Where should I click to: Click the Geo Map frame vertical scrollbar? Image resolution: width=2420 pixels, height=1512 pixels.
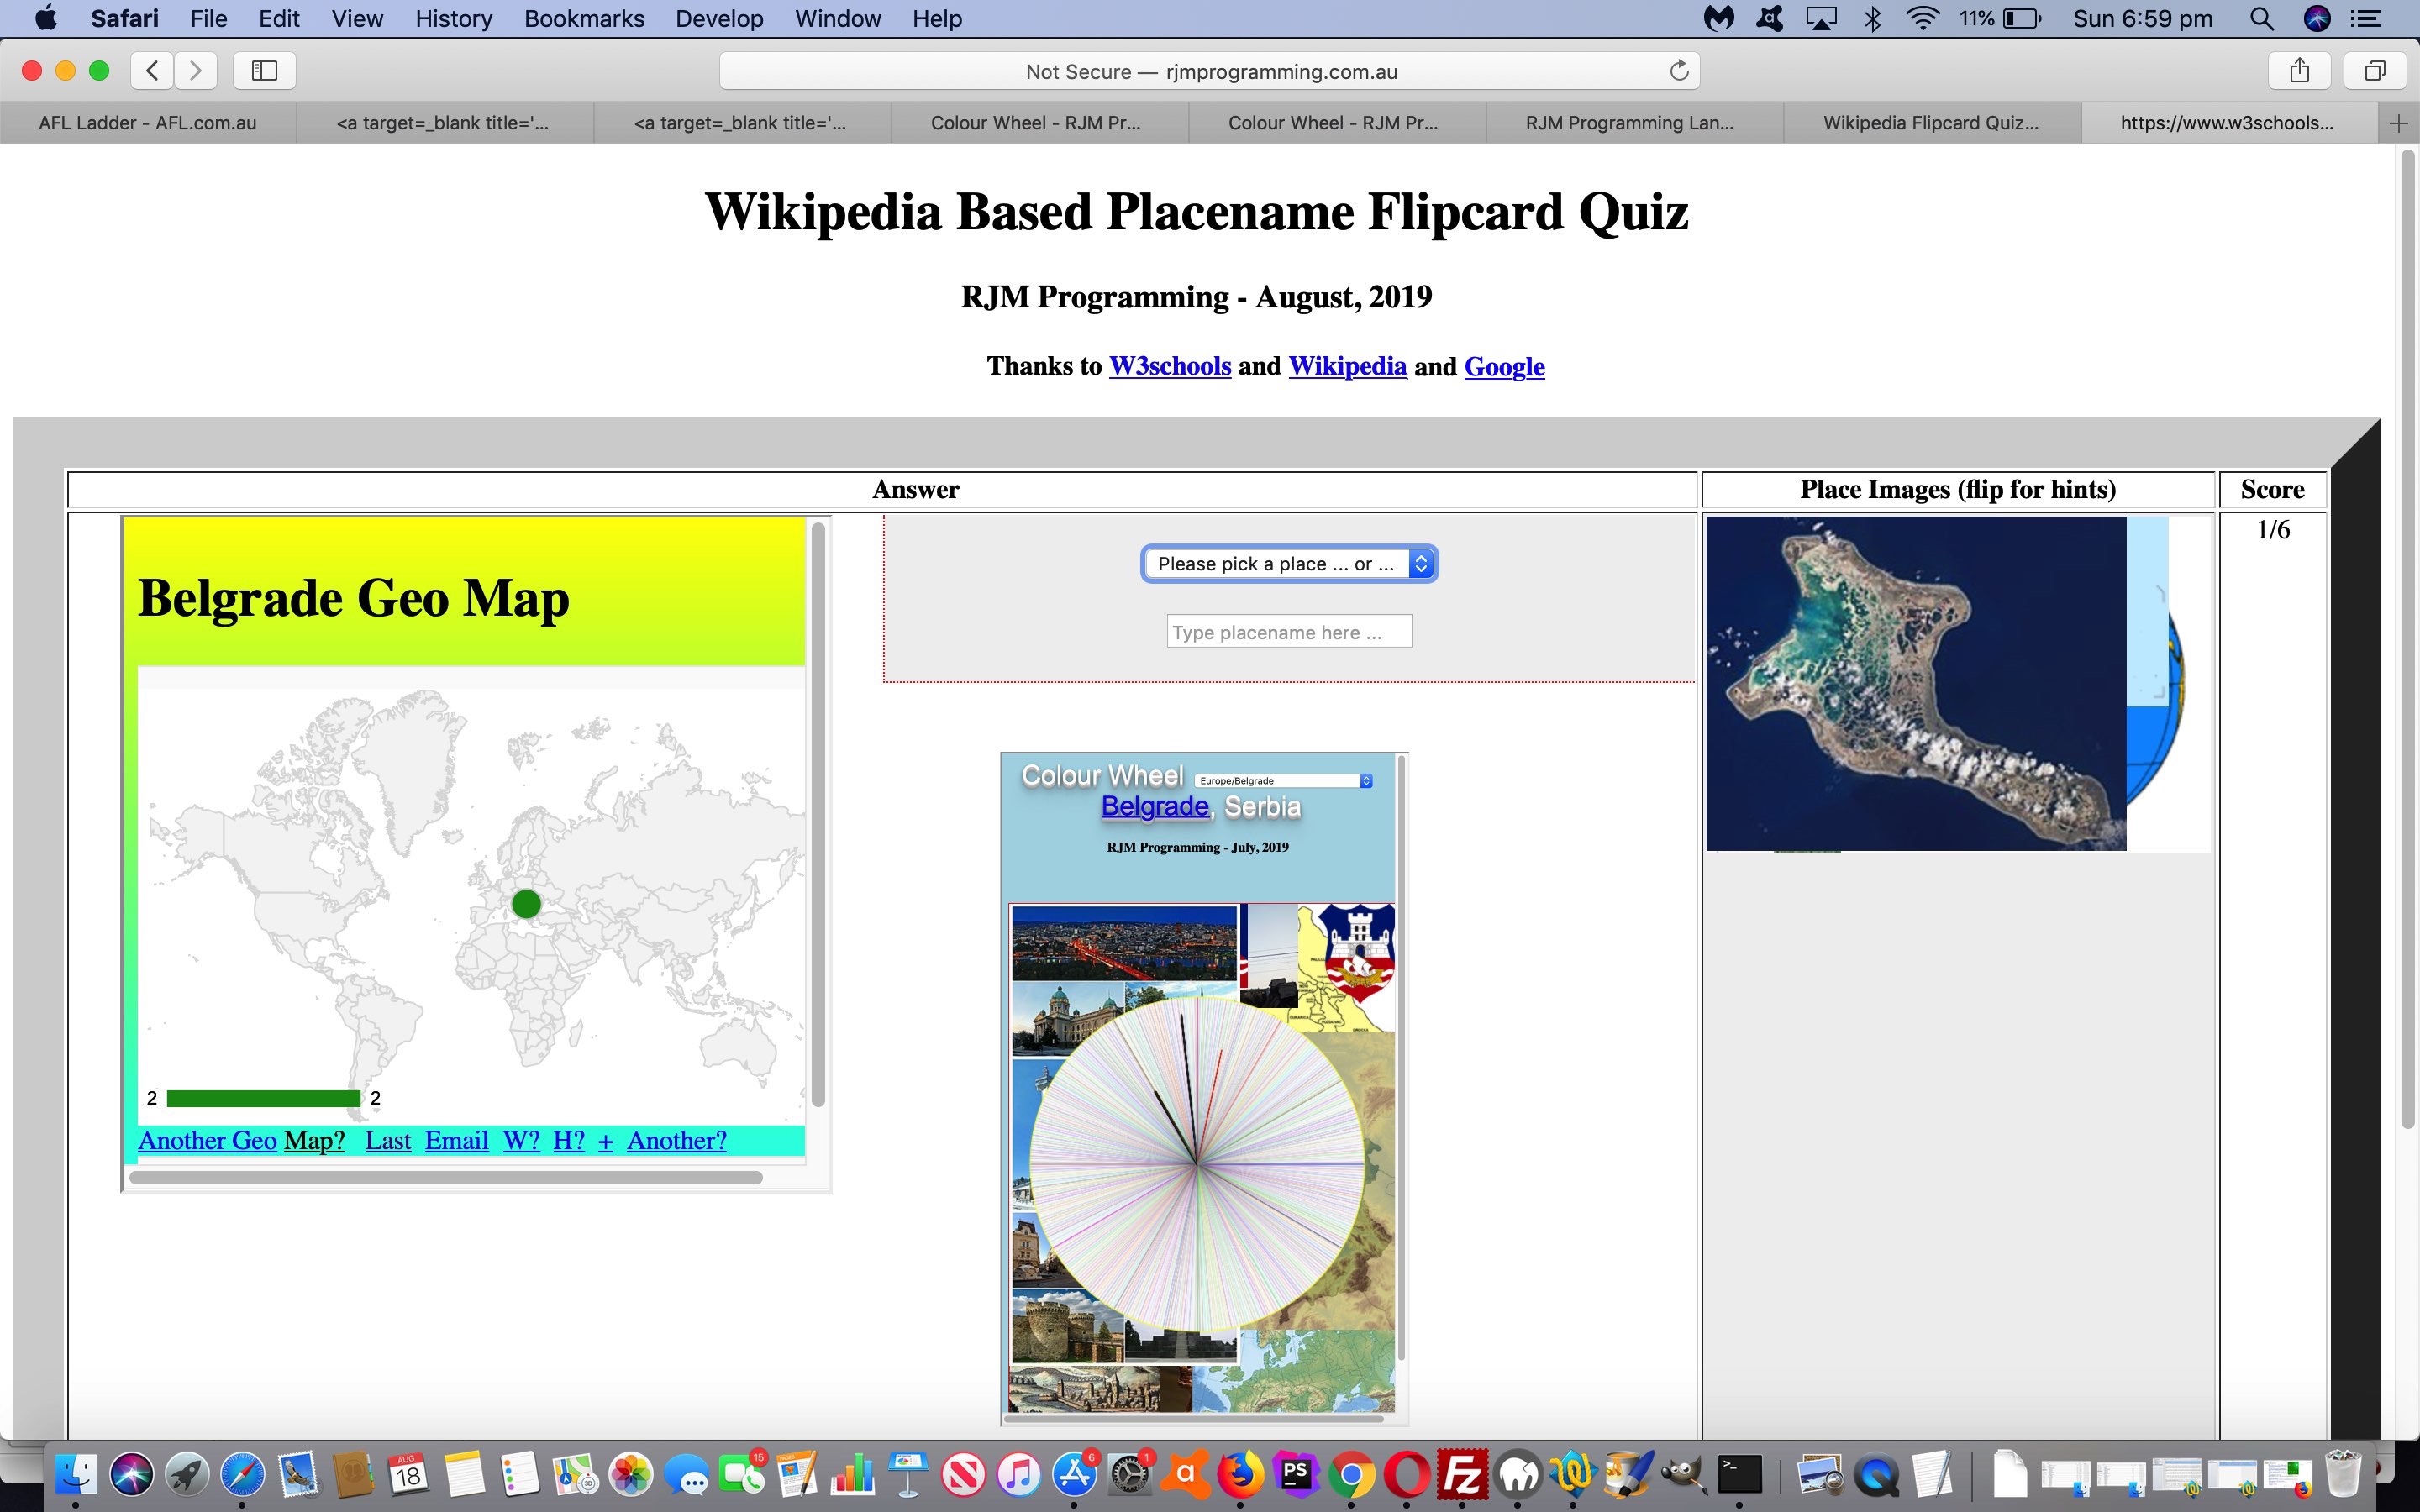[x=818, y=814]
